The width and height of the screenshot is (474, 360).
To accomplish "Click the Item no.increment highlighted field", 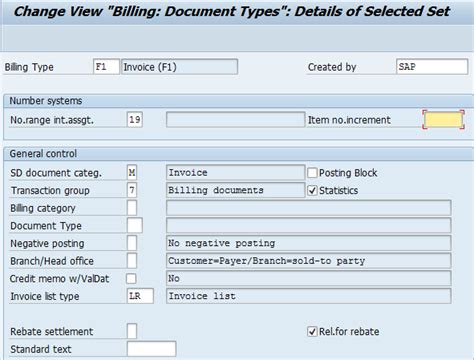I will [443, 120].
